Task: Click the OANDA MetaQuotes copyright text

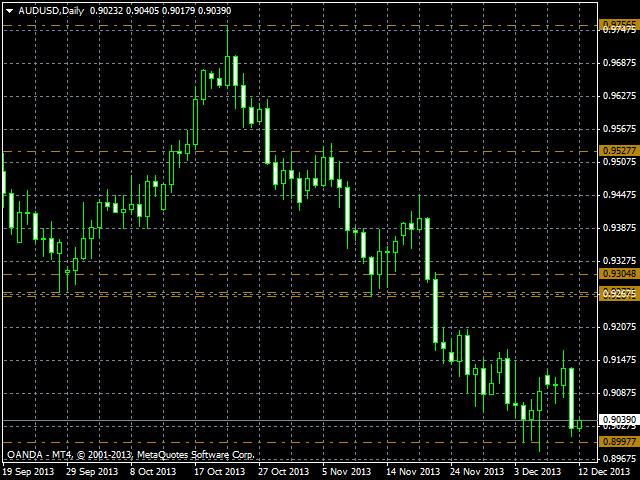Action: pos(130,454)
